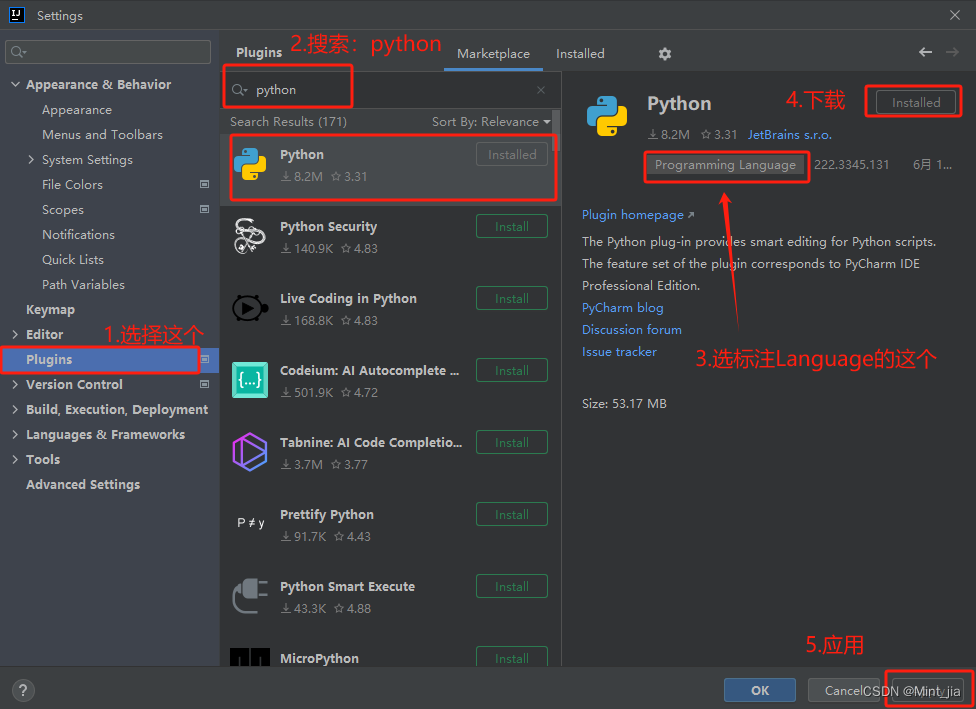976x709 pixels.
Task: Install the MicroPython plugin
Action: pyautogui.click(x=512, y=657)
